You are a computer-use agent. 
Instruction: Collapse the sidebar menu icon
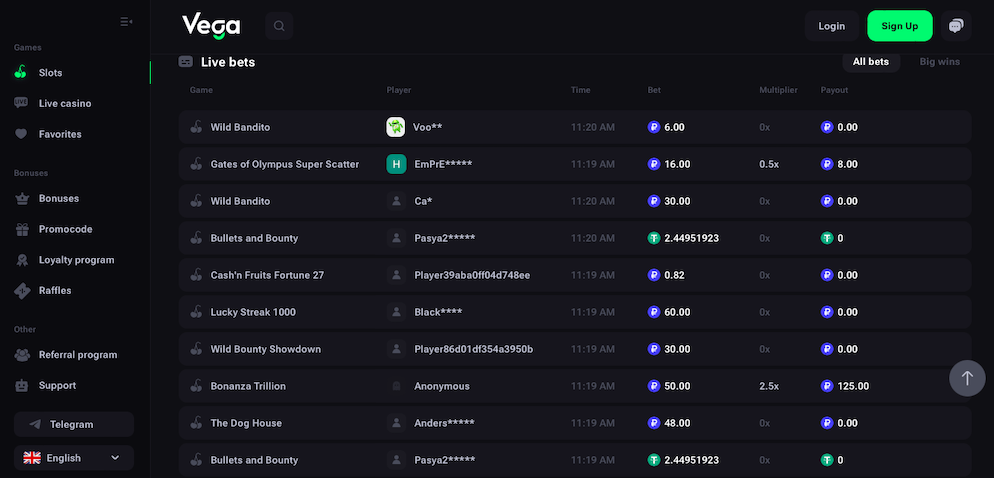[x=126, y=21]
